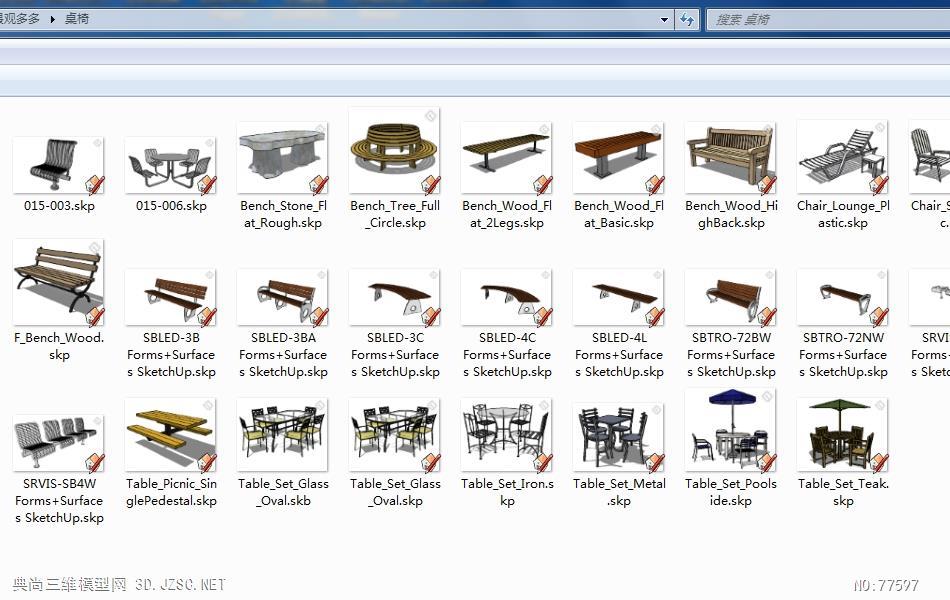
Task: Select the Bench_Wood_Flat_Basic.skp thumbnail
Action: pos(619,158)
